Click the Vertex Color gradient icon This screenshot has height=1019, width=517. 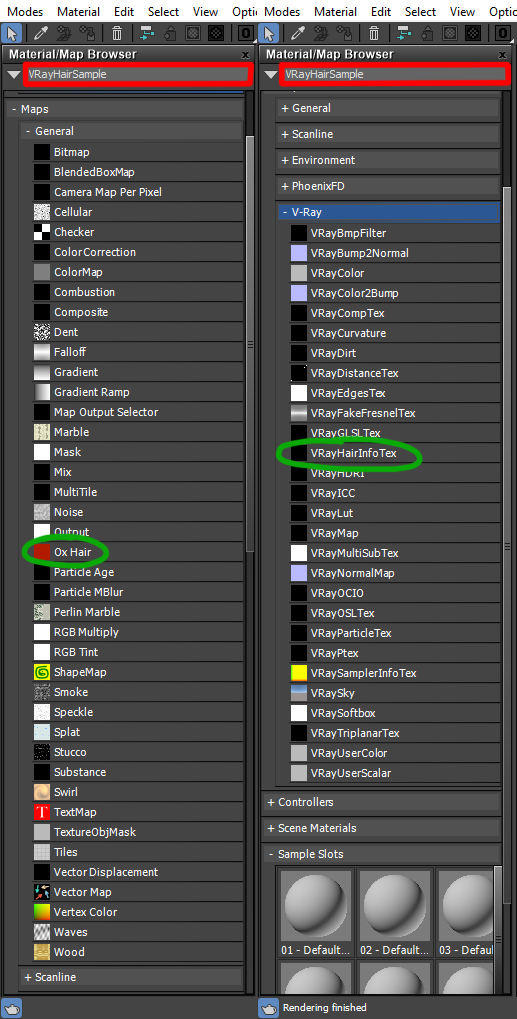pyautogui.click(x=42, y=912)
